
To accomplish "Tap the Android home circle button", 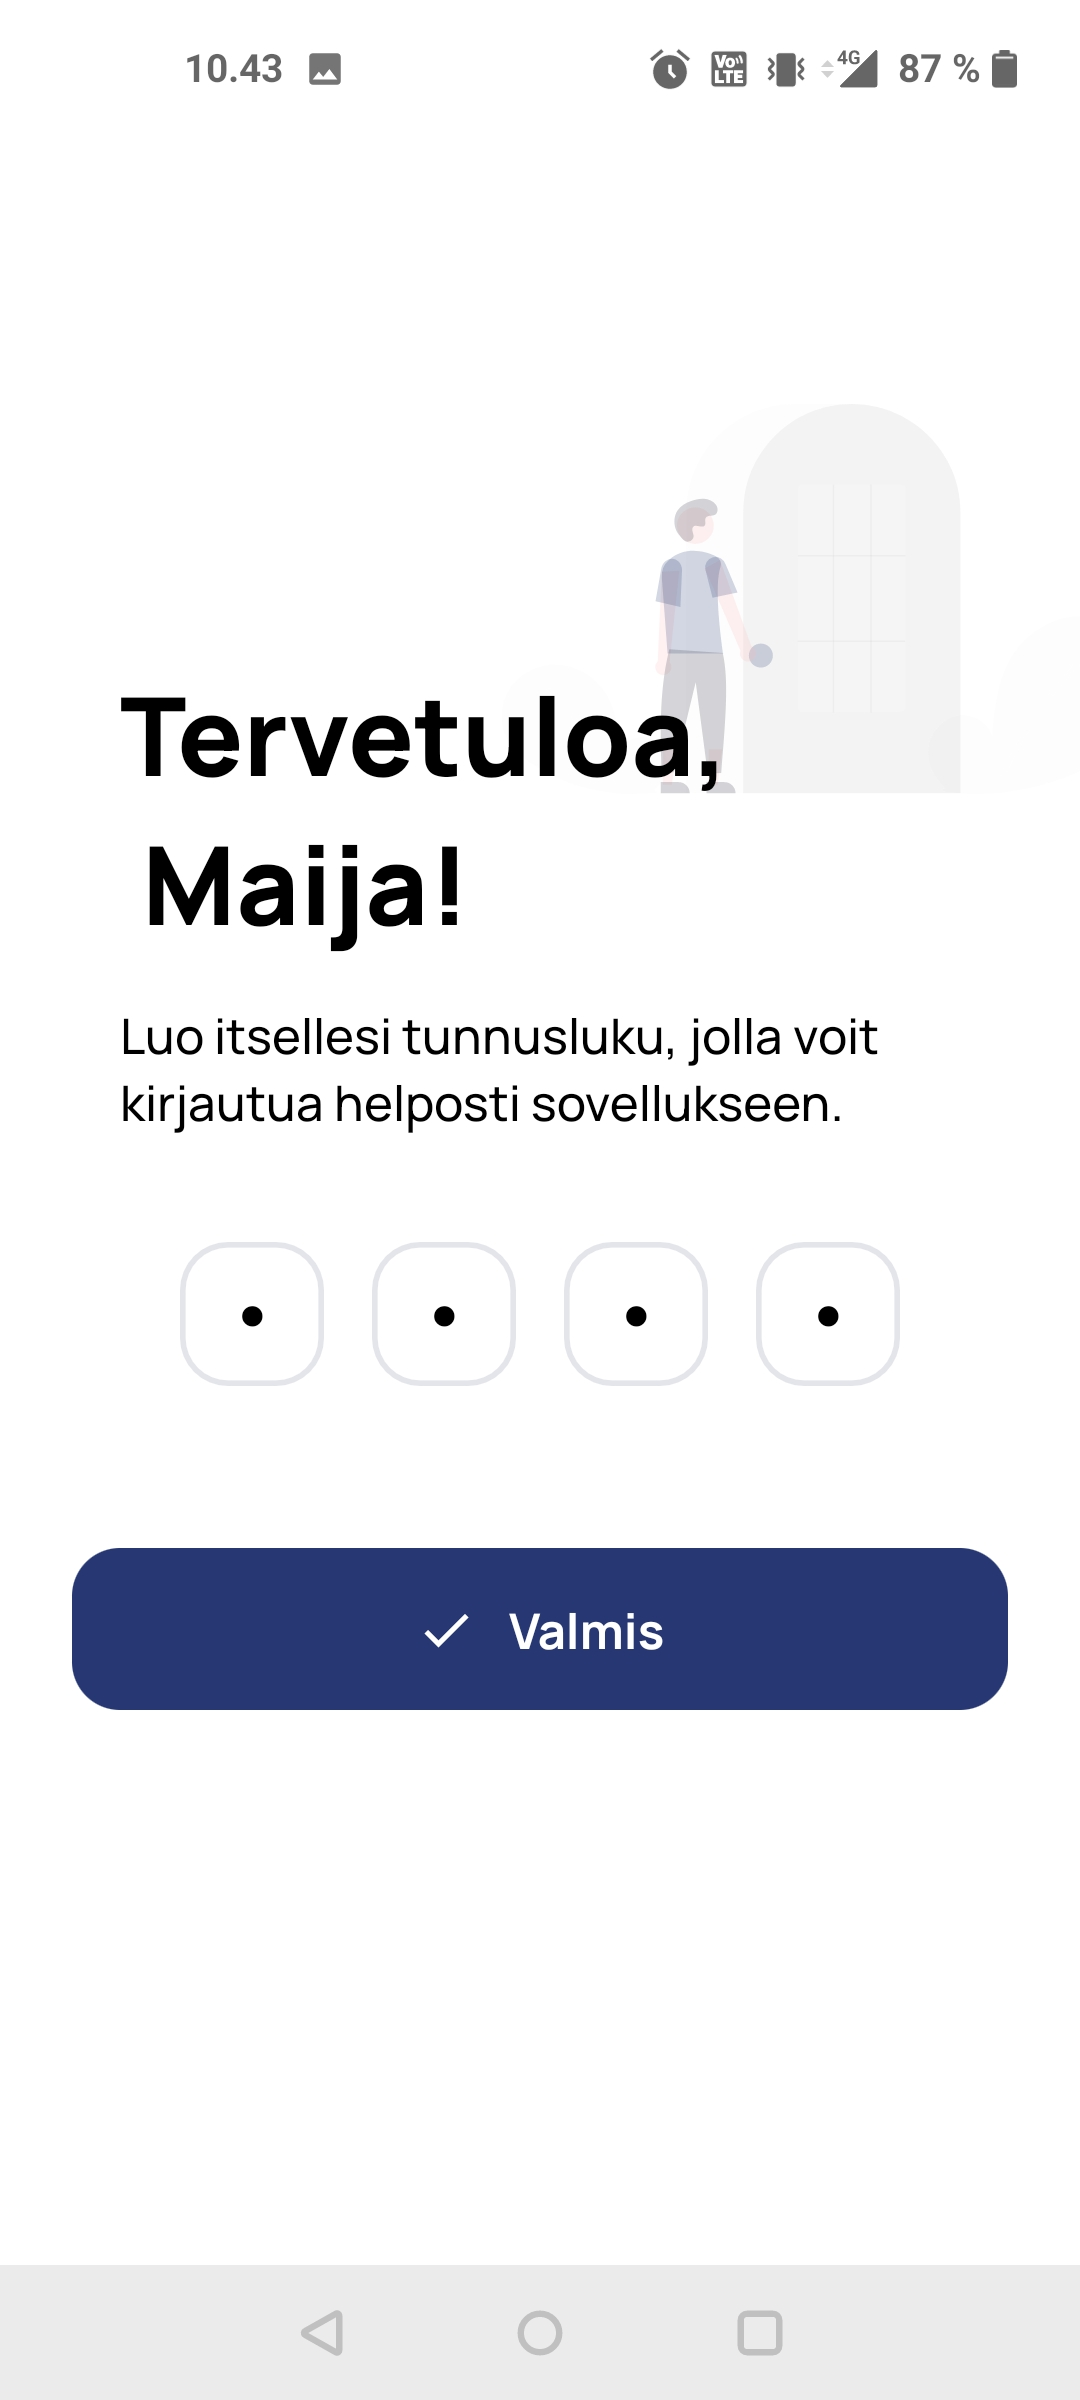I will [540, 2333].
